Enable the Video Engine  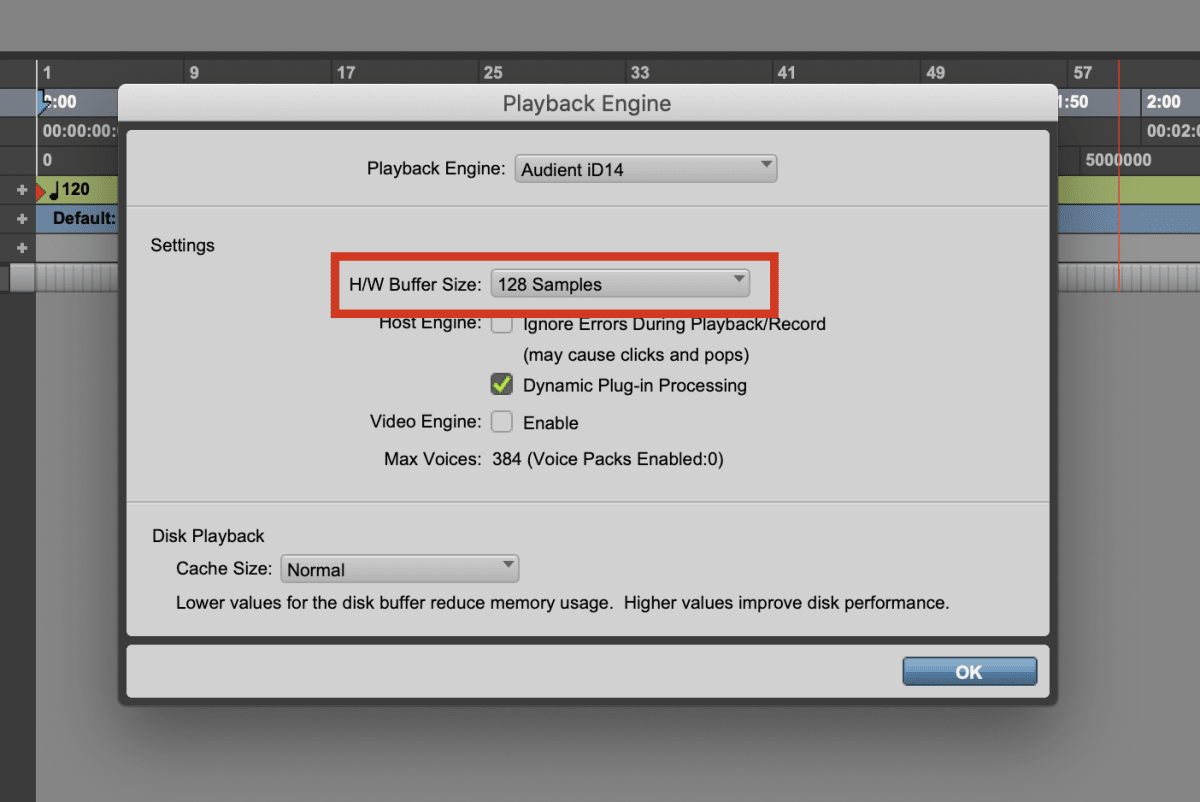pyautogui.click(x=502, y=421)
